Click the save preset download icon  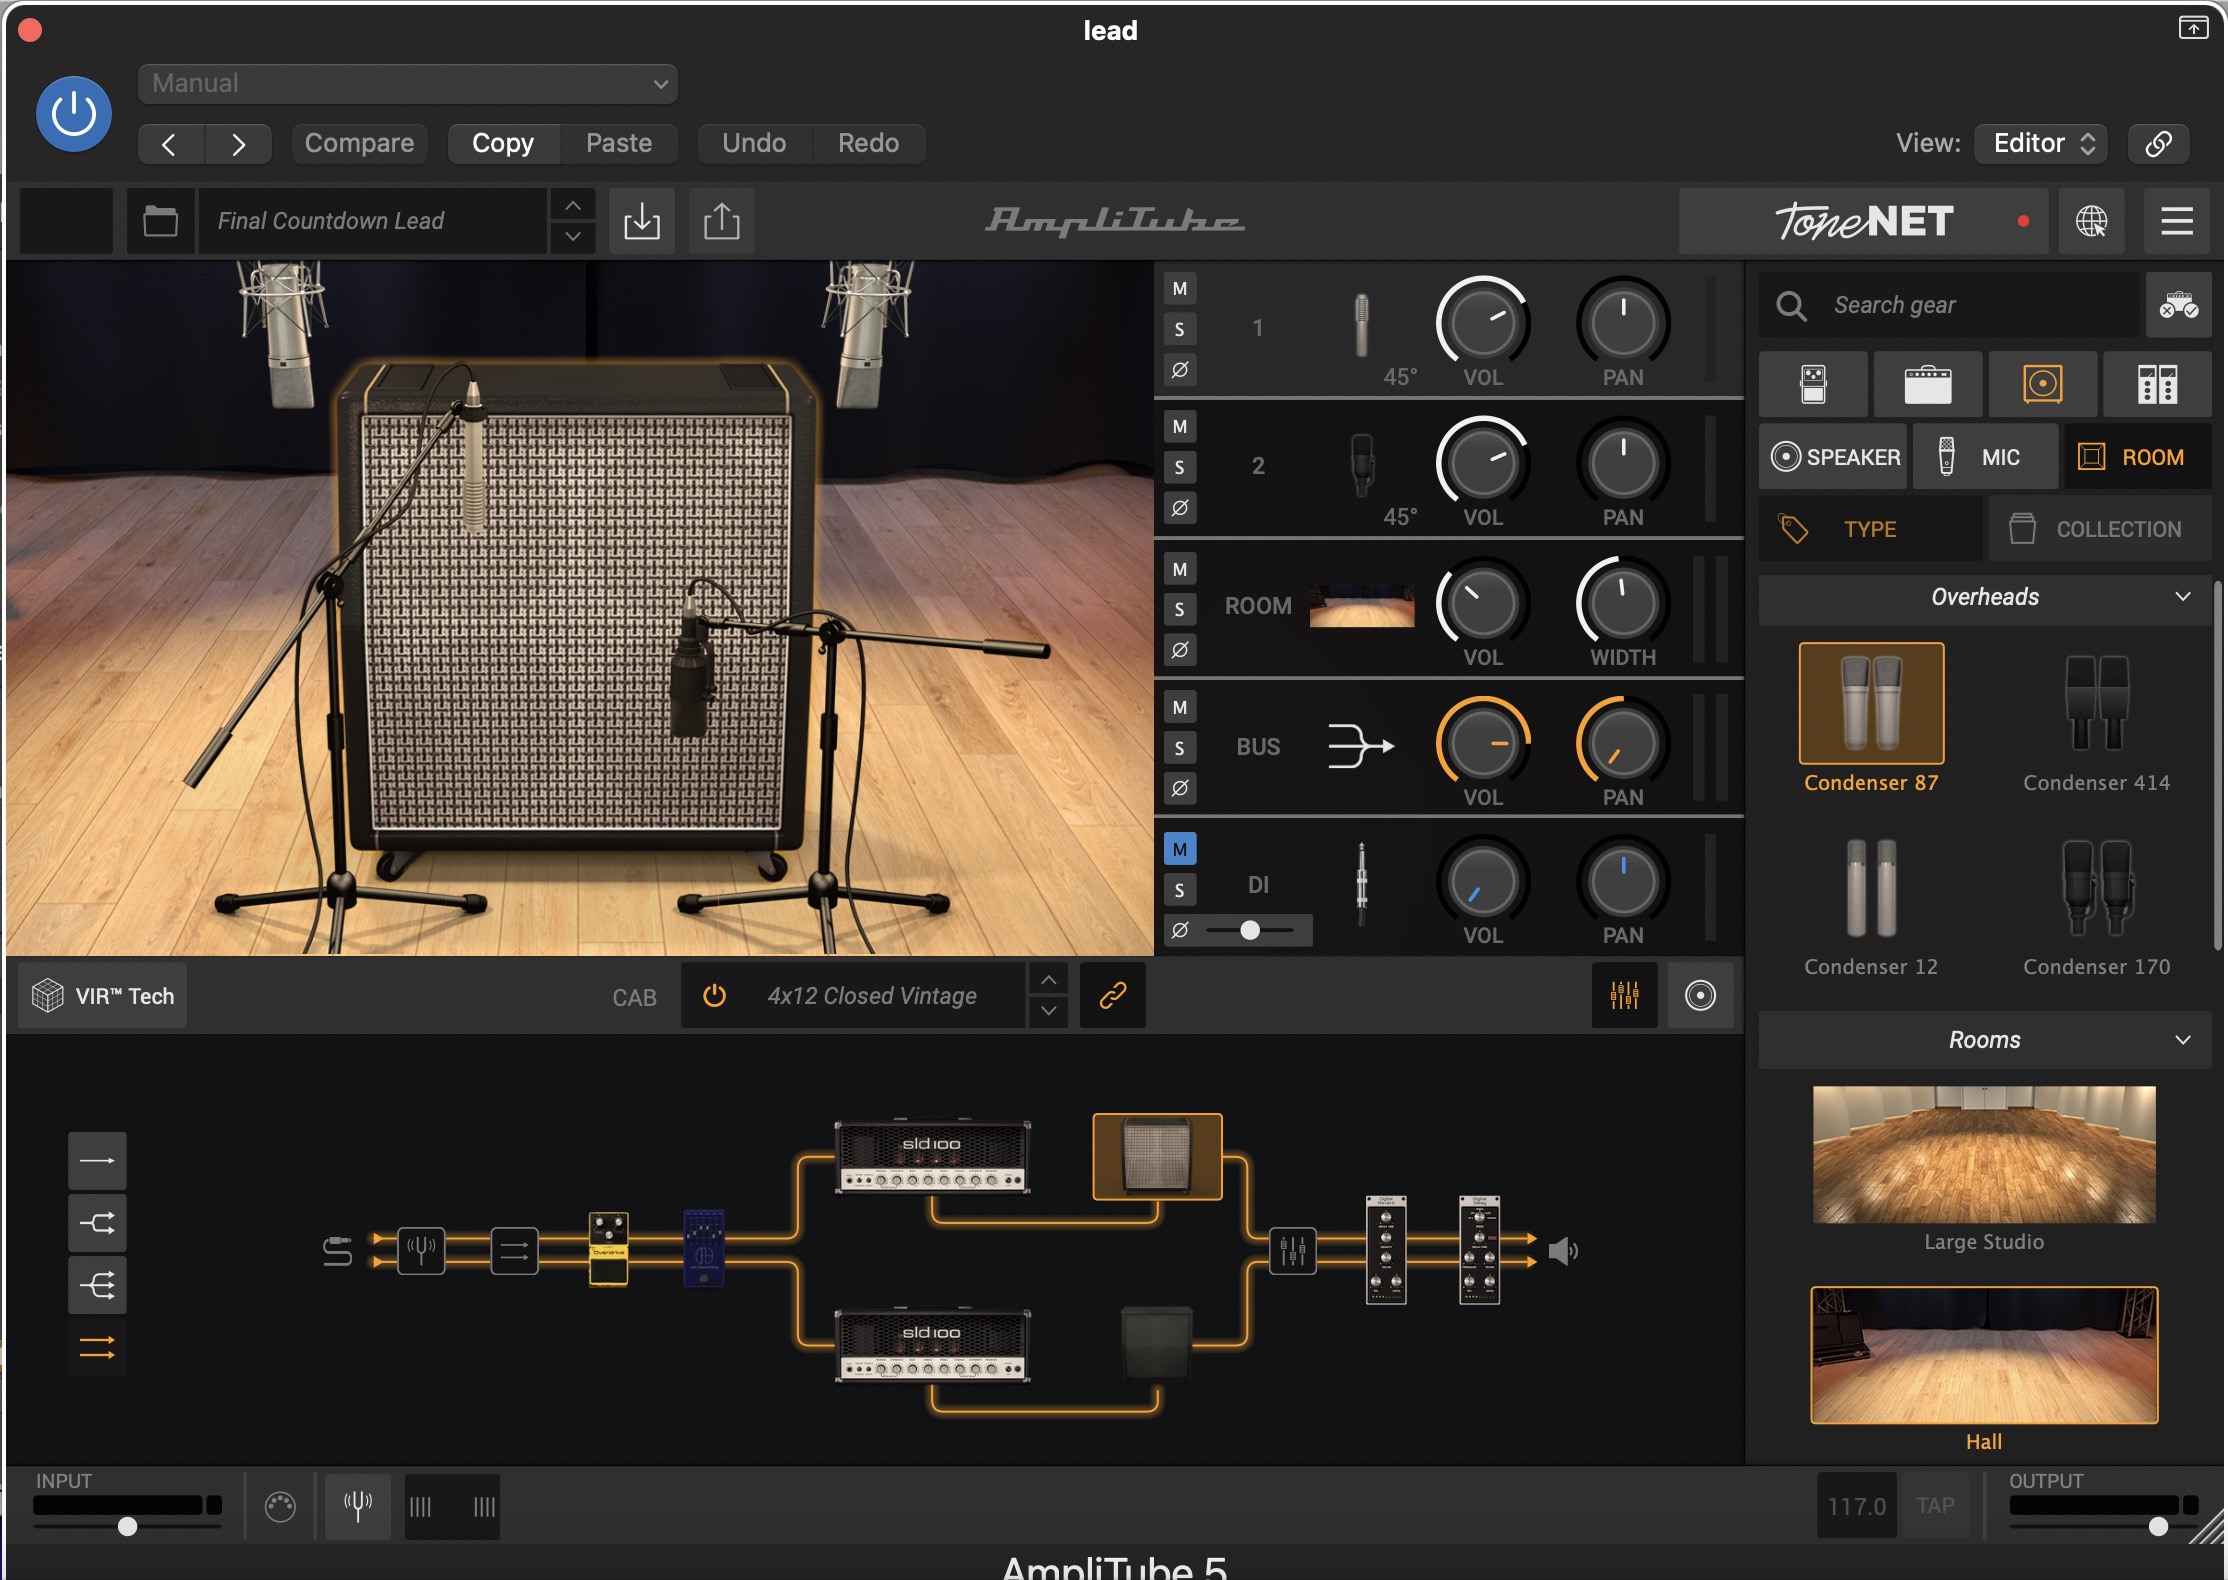click(642, 221)
